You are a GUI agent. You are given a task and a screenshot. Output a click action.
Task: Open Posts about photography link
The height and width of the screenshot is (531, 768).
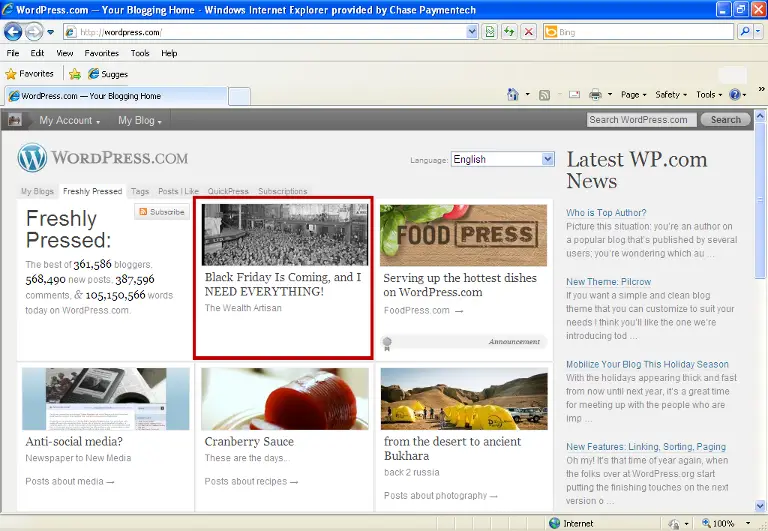click(x=440, y=496)
